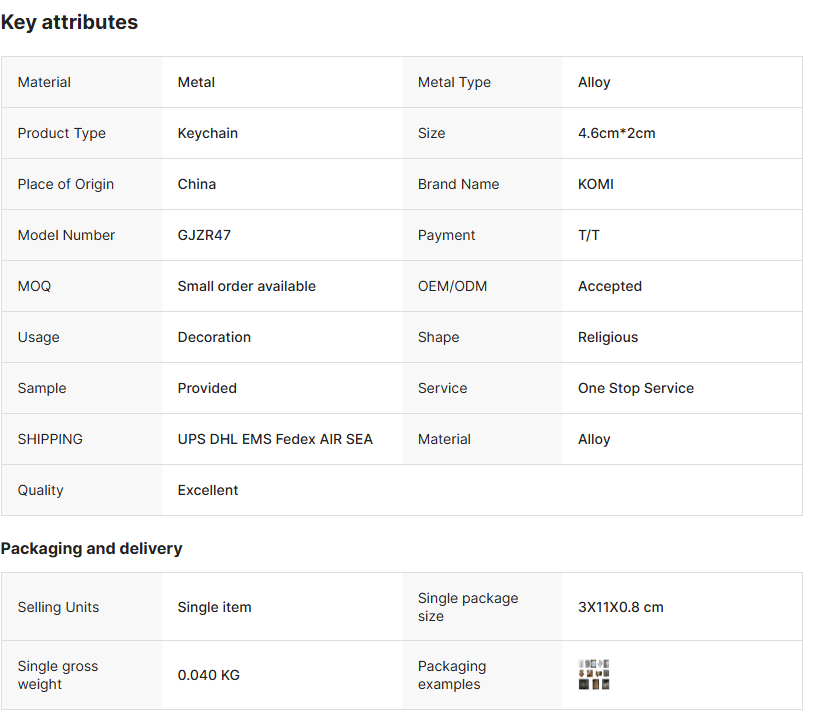Select the Excellent quality value
This screenshot has height=720, width=814.
click(208, 490)
